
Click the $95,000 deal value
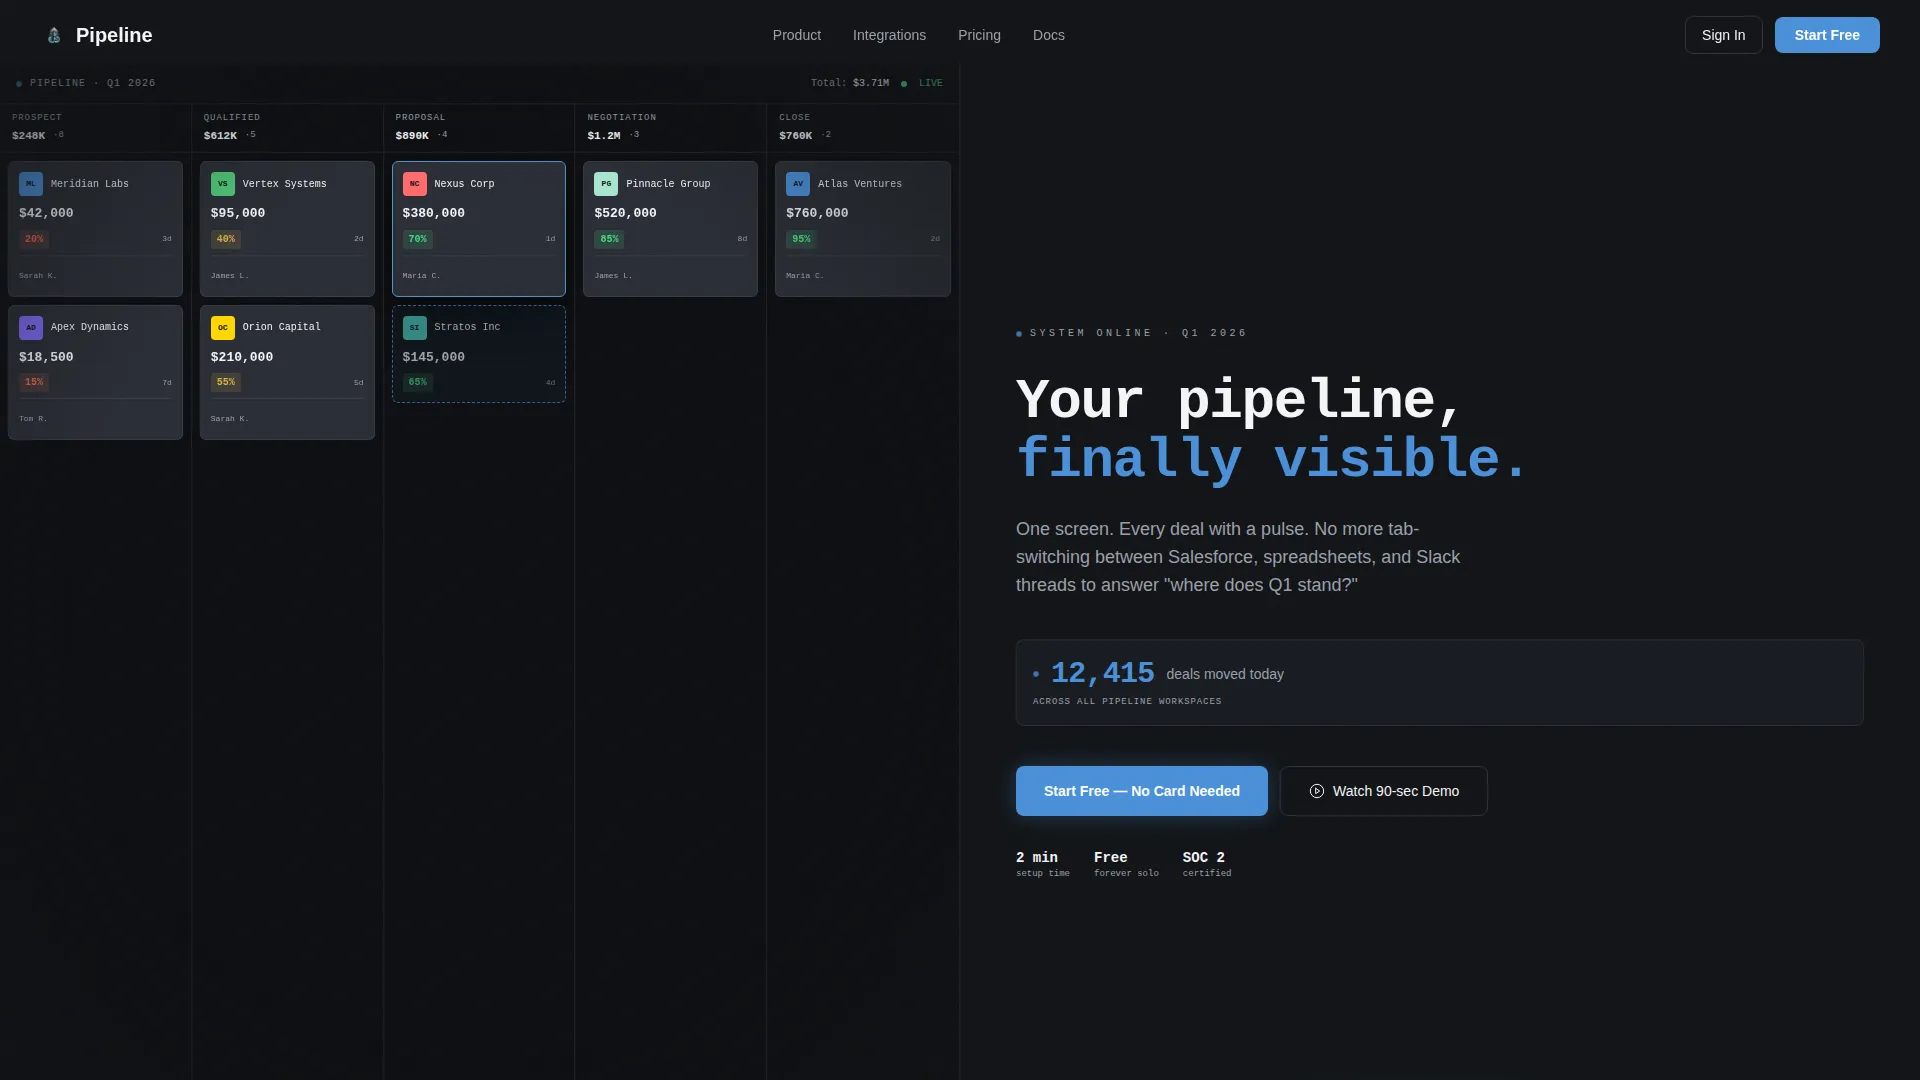coord(238,213)
